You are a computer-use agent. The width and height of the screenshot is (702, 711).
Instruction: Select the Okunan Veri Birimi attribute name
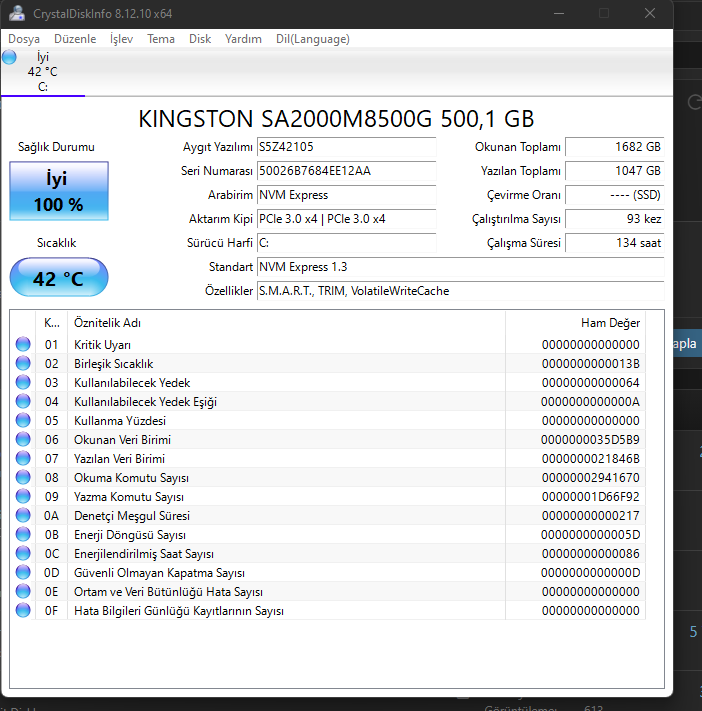pos(122,440)
